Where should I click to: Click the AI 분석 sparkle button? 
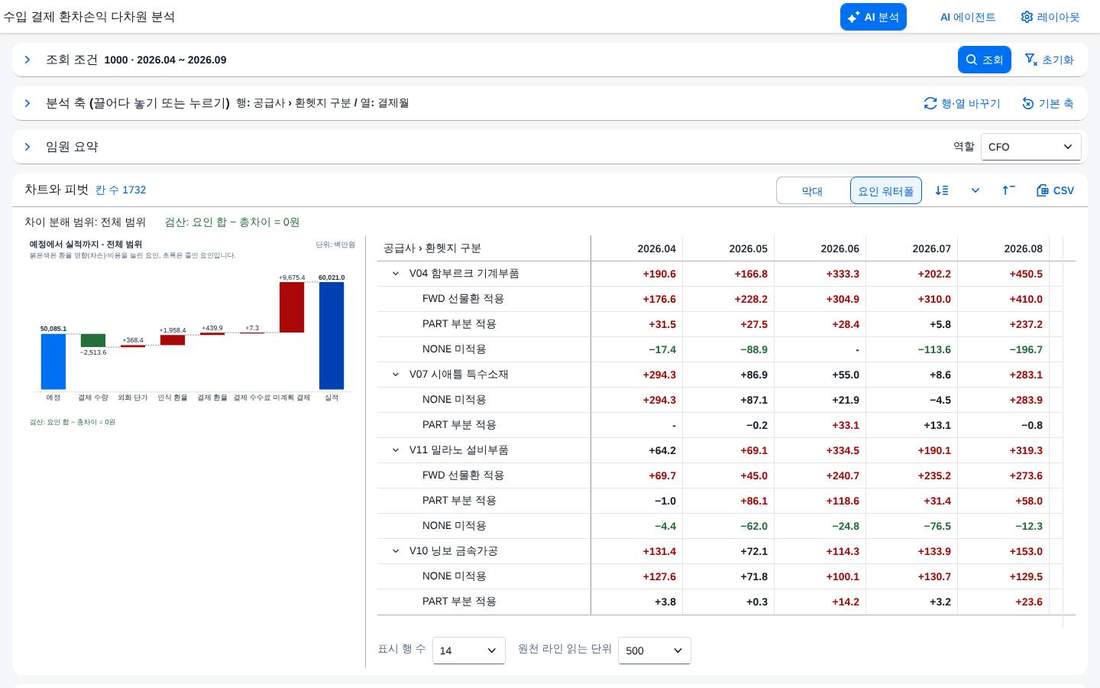[873, 17]
